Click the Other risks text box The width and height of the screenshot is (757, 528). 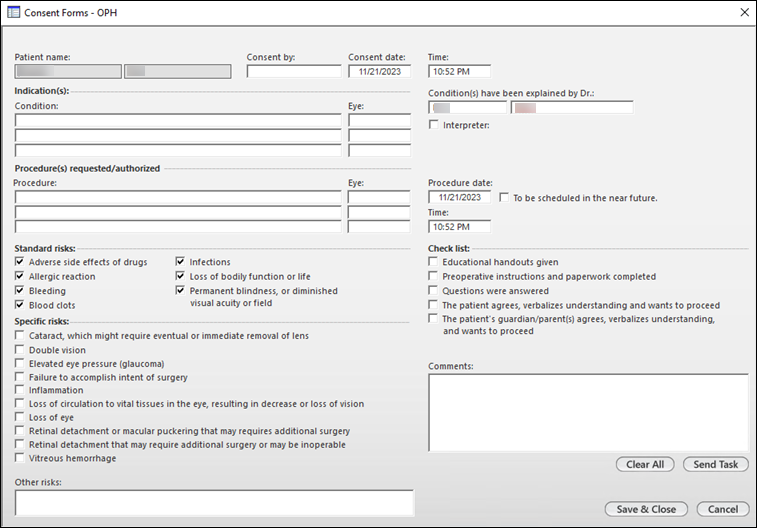pos(214,503)
